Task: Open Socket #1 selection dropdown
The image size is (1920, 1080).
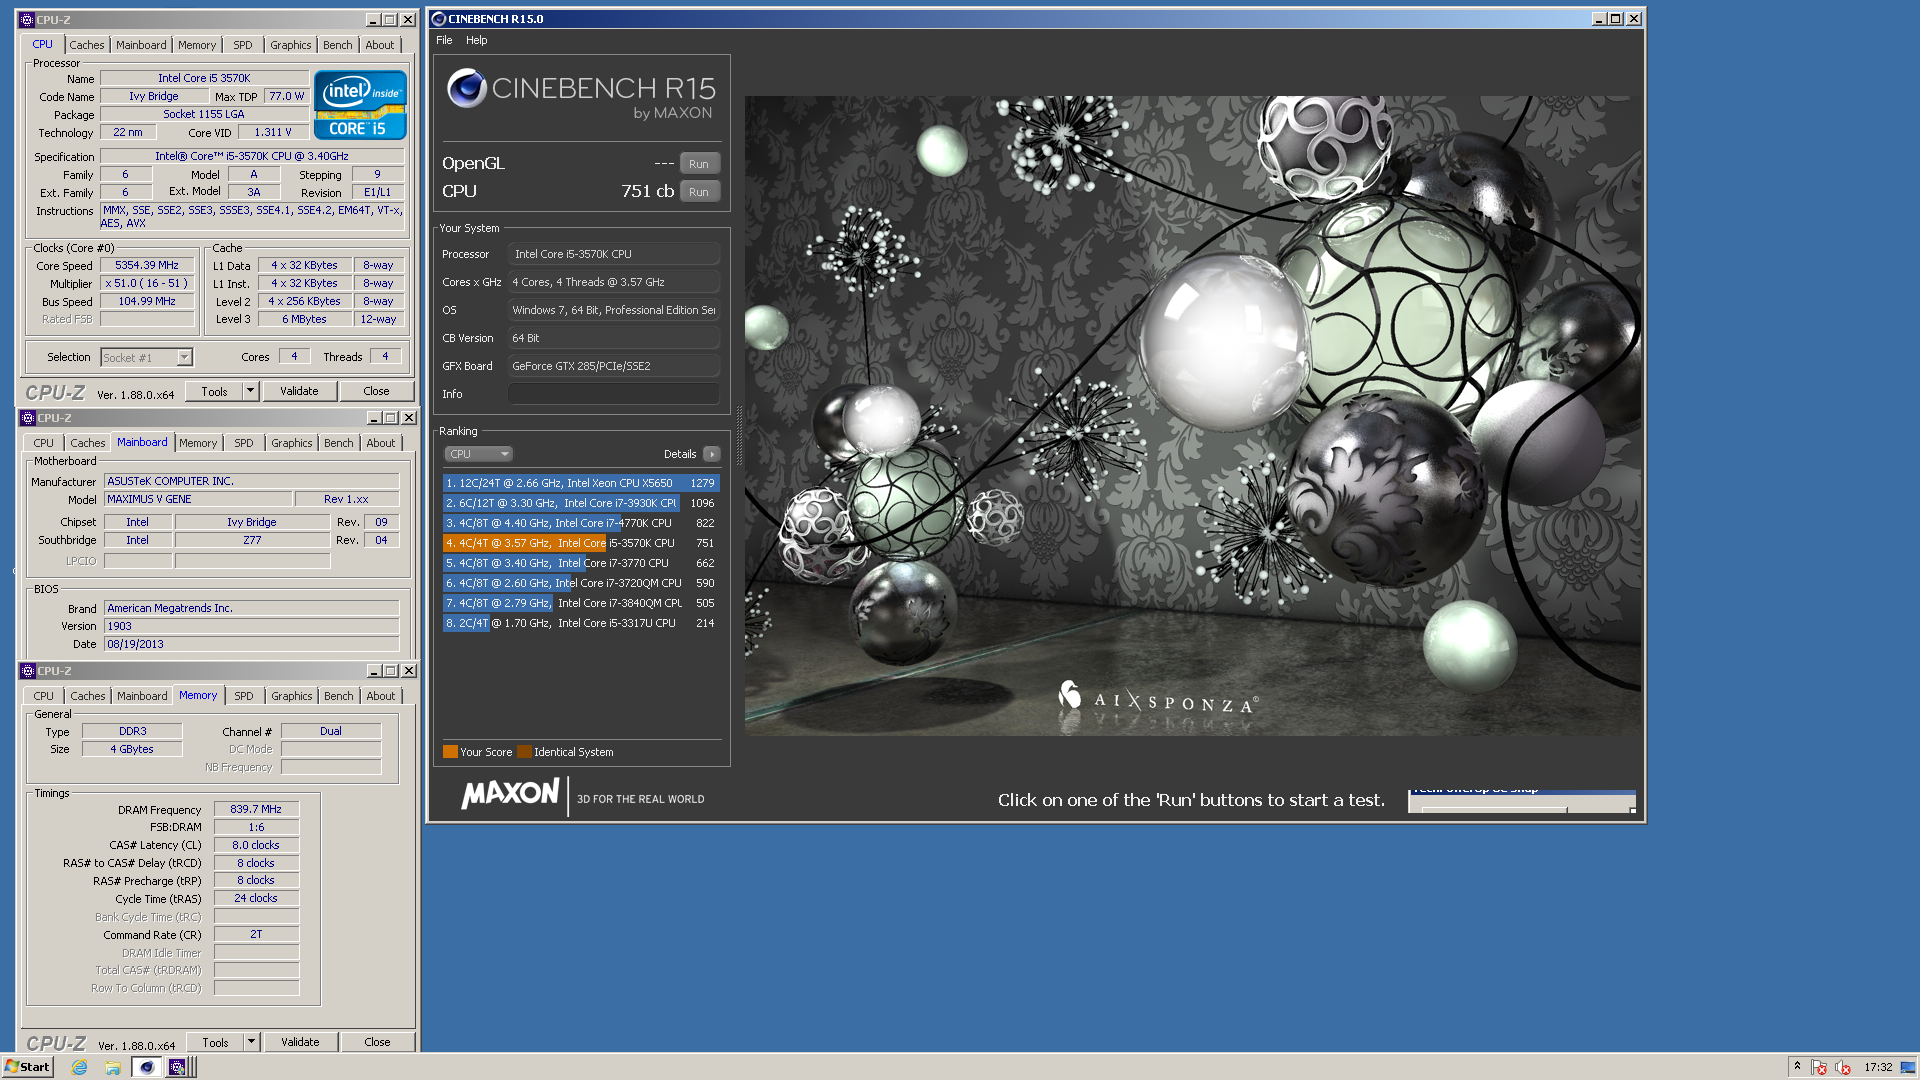Action: tap(146, 358)
